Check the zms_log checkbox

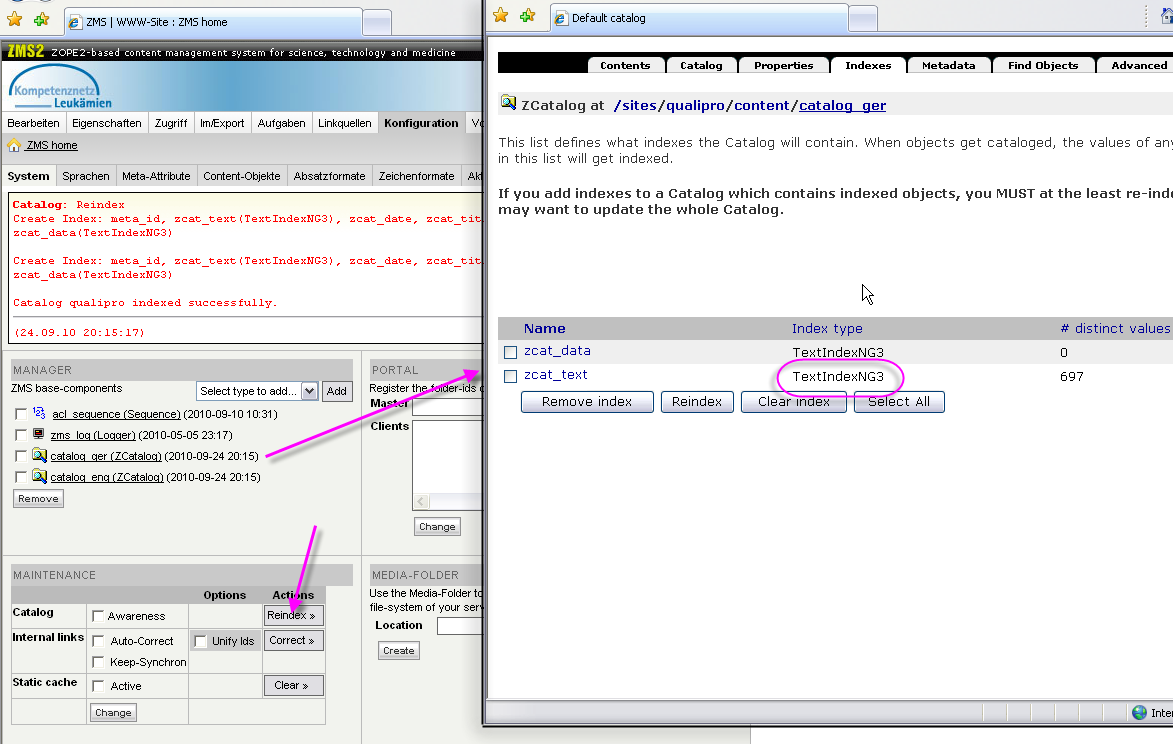(x=21, y=434)
